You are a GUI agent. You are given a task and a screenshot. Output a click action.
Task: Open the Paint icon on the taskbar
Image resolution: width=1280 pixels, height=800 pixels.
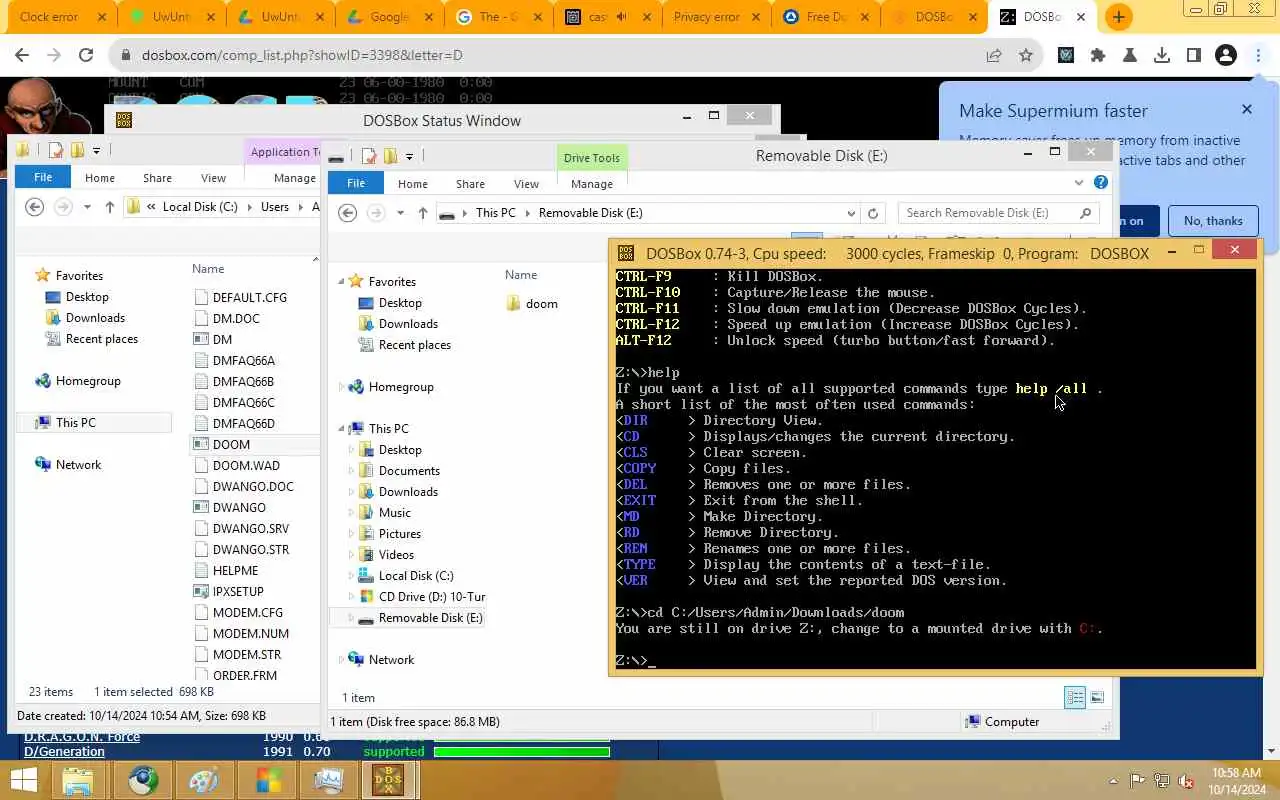click(204, 780)
